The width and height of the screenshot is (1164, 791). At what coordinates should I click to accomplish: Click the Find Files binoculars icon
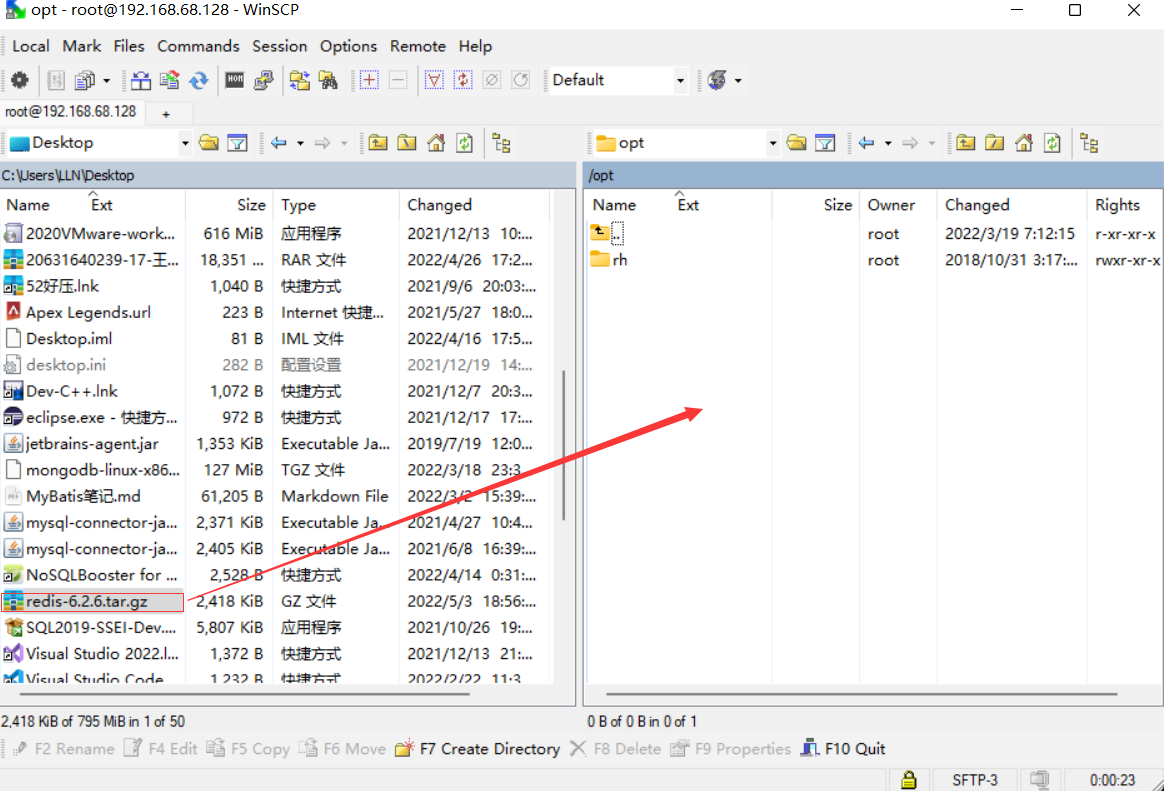[x=328, y=80]
